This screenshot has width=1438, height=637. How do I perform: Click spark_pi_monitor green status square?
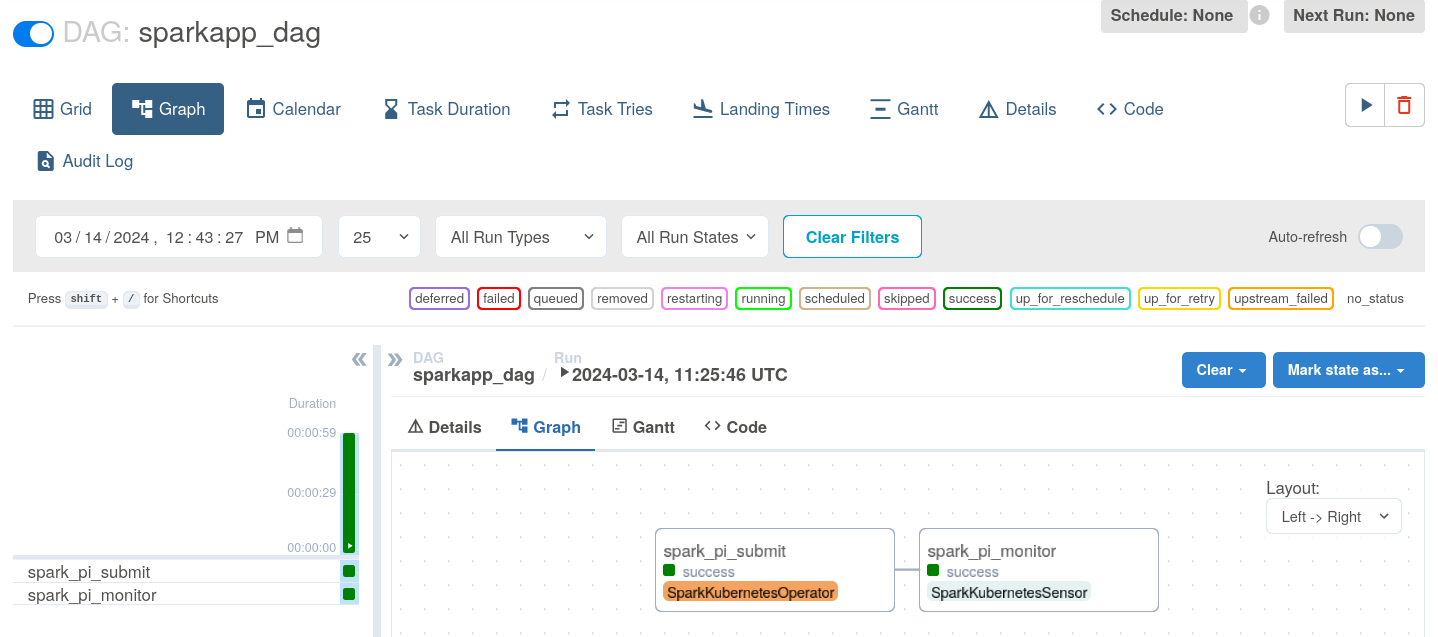coord(349,594)
